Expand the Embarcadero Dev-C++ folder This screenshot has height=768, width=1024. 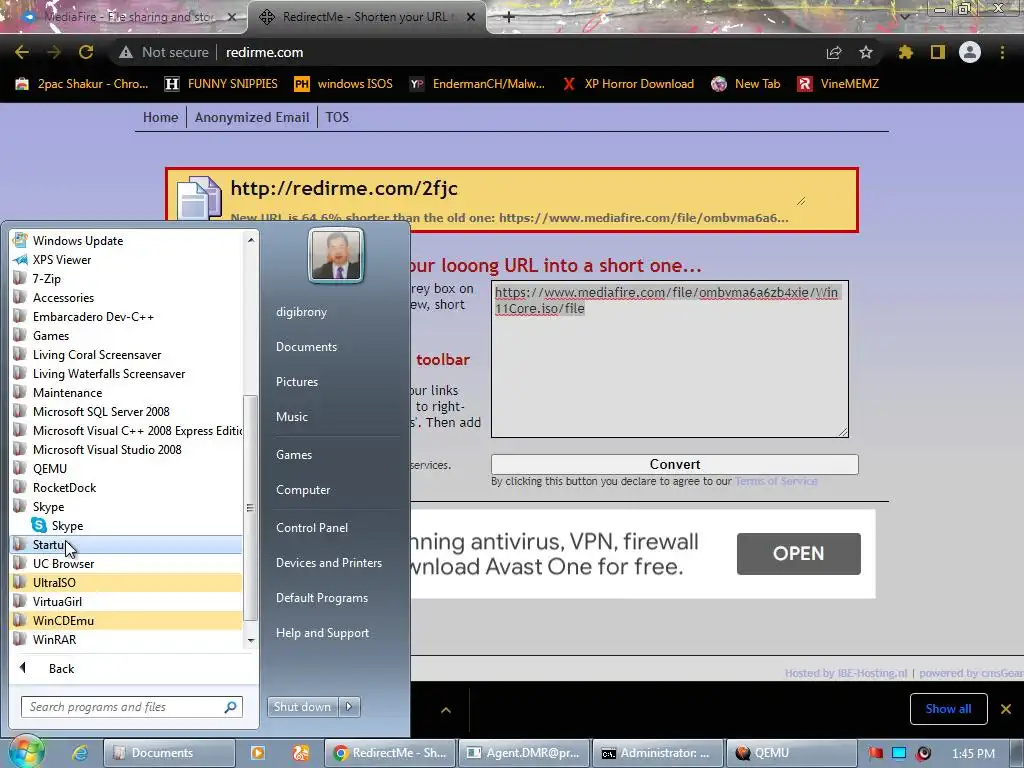click(127, 316)
